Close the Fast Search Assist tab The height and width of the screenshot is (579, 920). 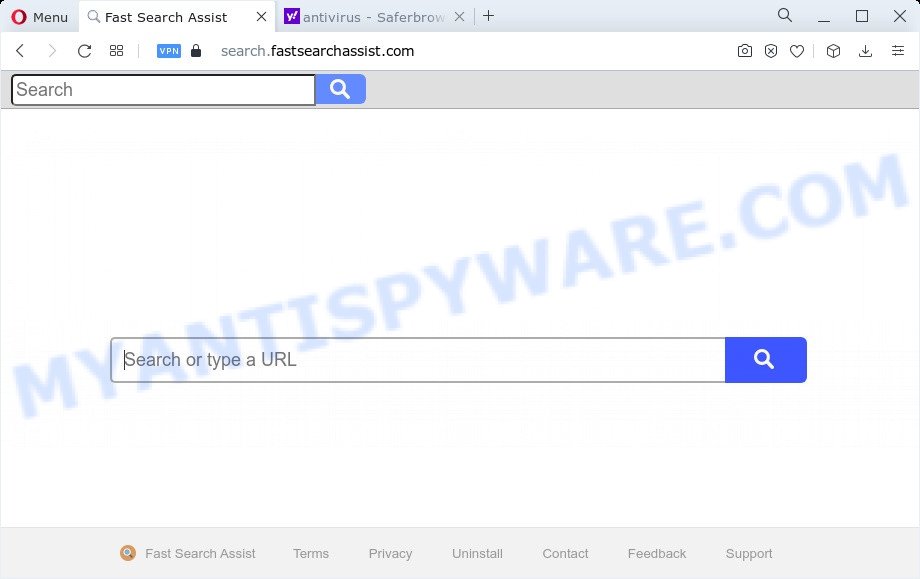pos(261,16)
